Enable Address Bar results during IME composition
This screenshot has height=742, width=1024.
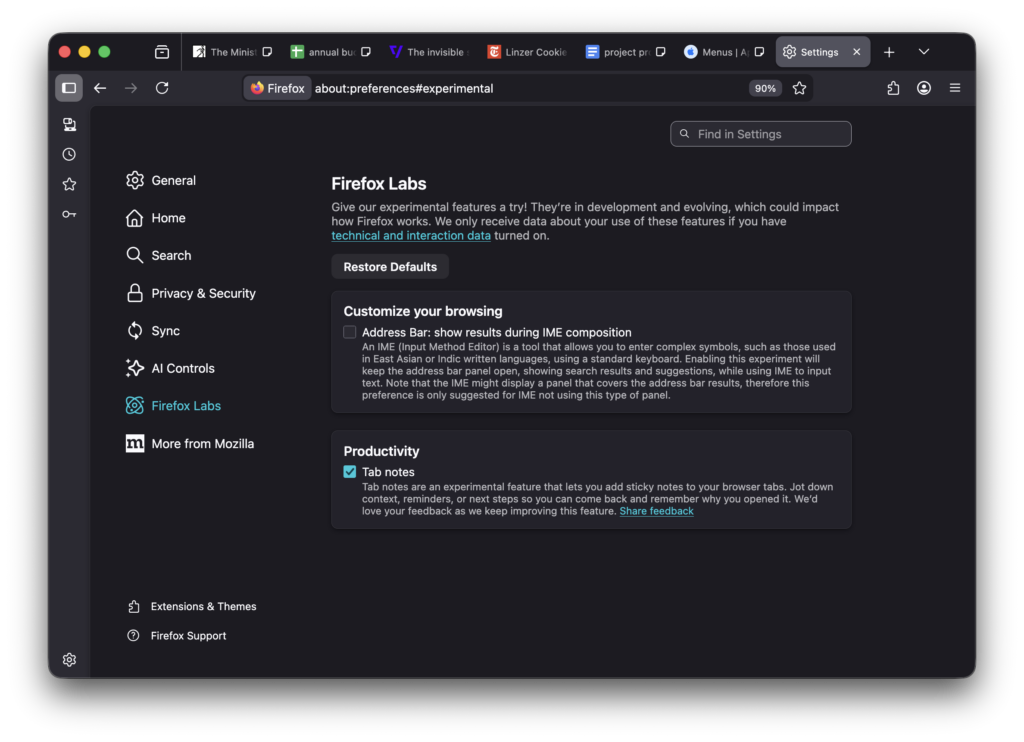349,331
